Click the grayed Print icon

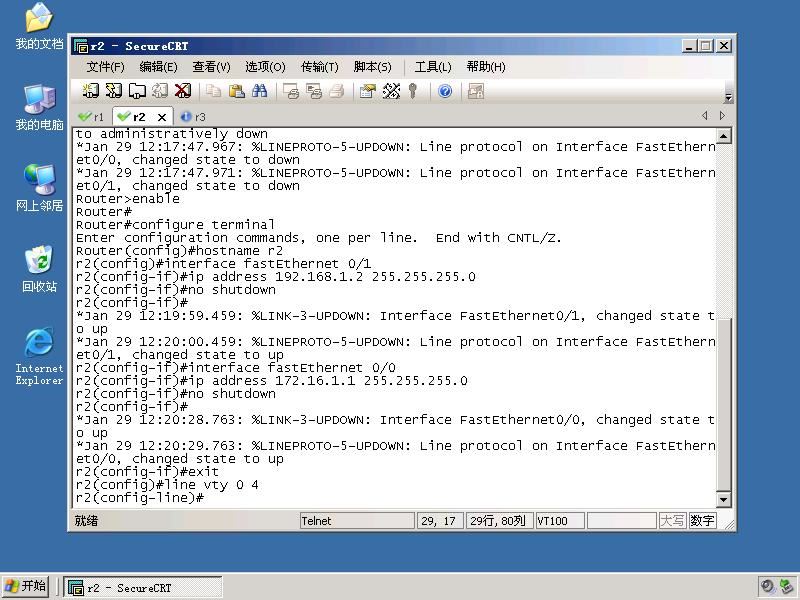coord(337,91)
